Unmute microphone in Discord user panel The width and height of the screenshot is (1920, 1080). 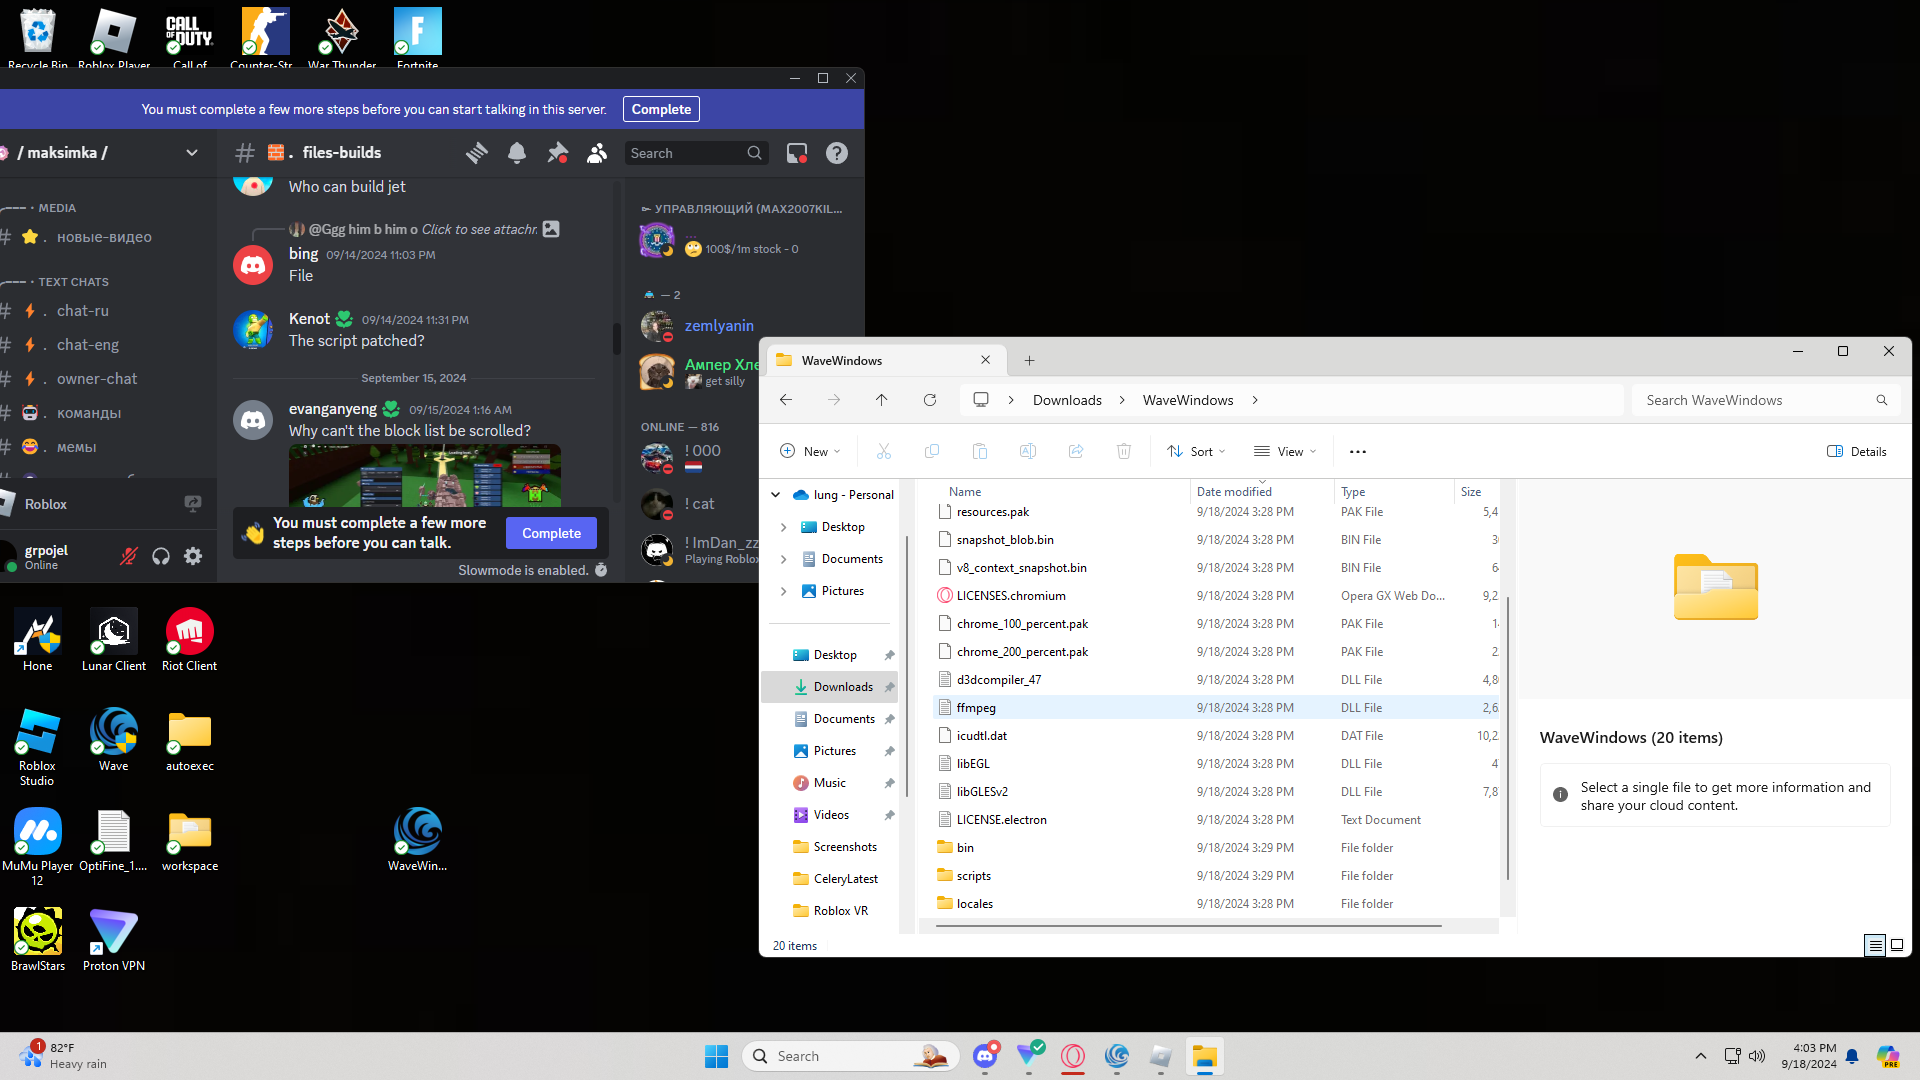click(129, 556)
